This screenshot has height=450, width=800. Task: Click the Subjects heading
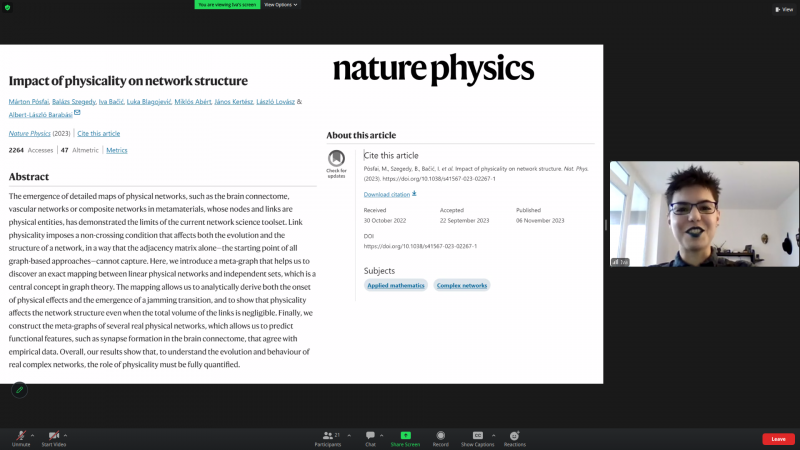(x=379, y=271)
